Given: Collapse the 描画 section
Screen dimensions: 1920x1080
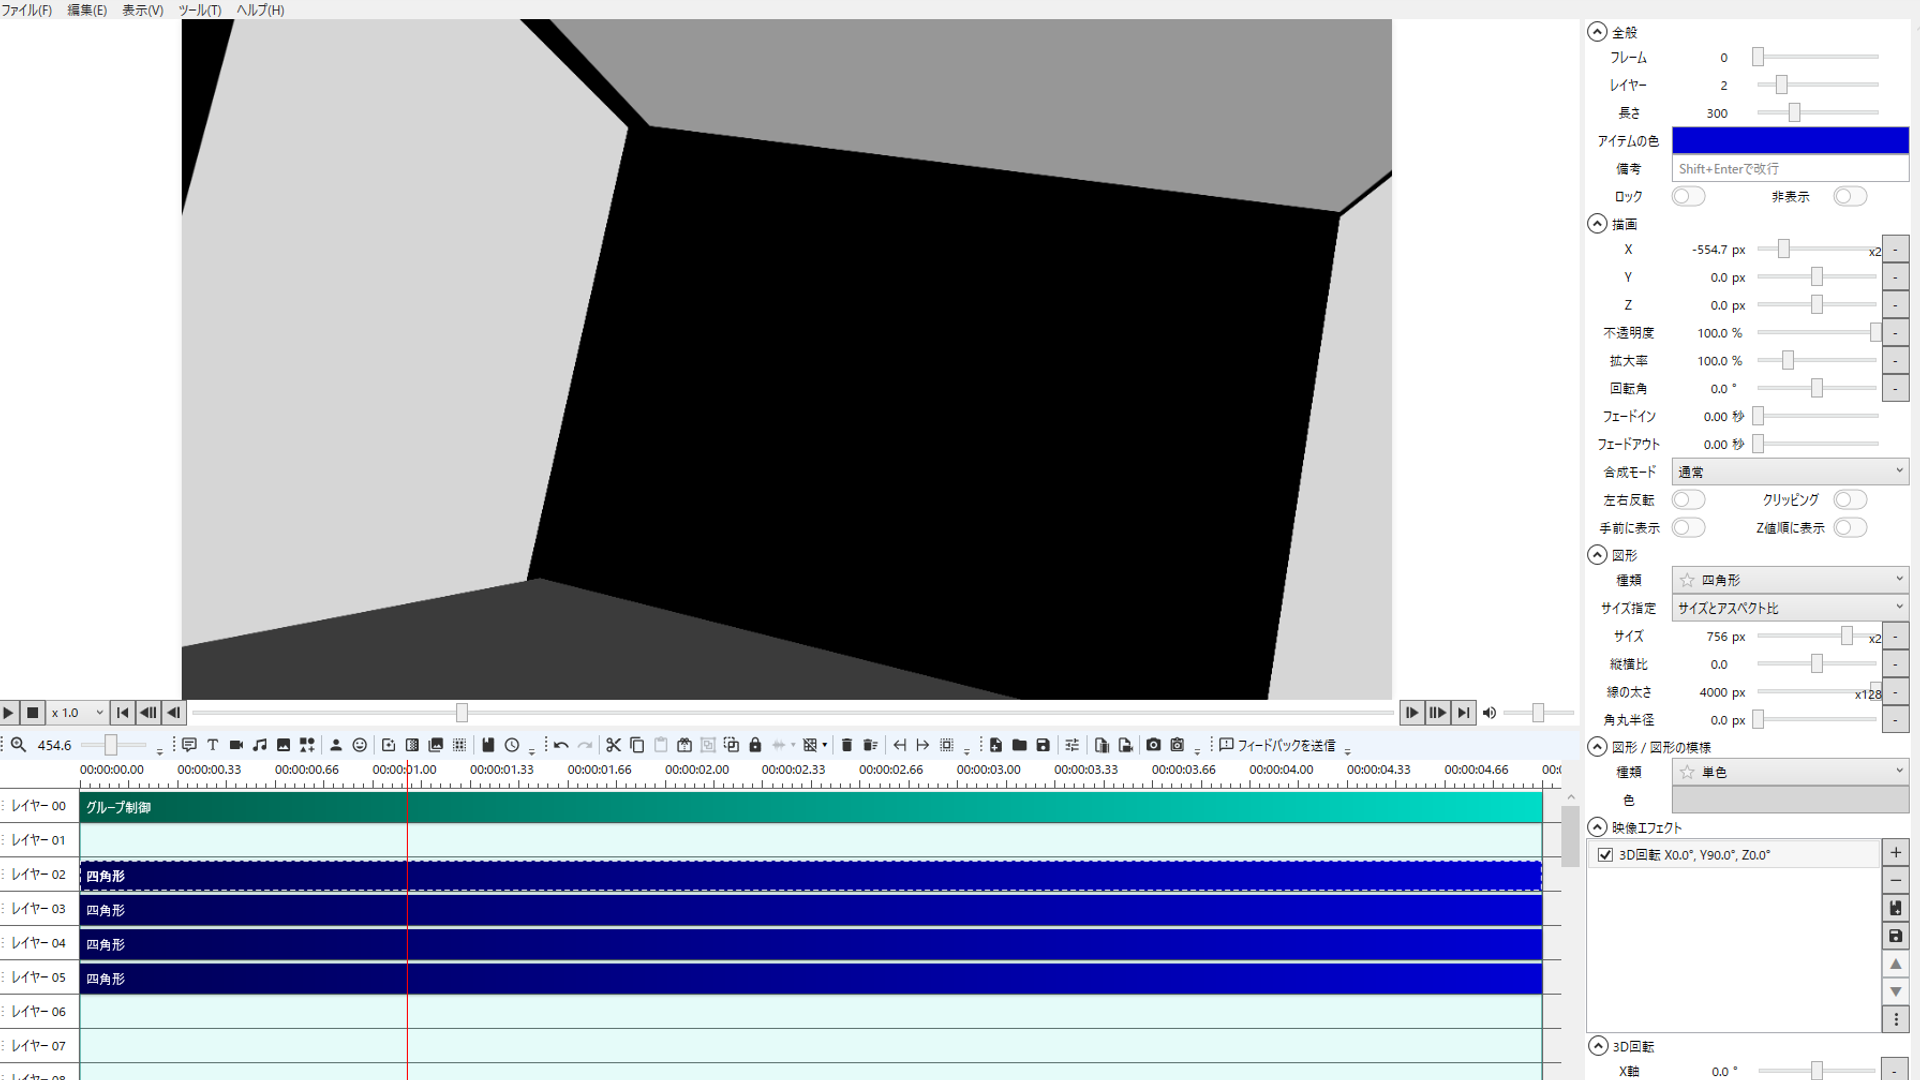Looking at the screenshot, I should 1597,224.
